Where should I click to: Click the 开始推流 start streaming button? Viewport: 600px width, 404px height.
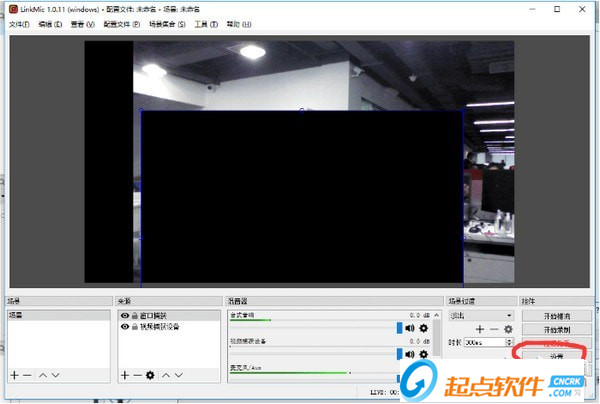click(557, 316)
